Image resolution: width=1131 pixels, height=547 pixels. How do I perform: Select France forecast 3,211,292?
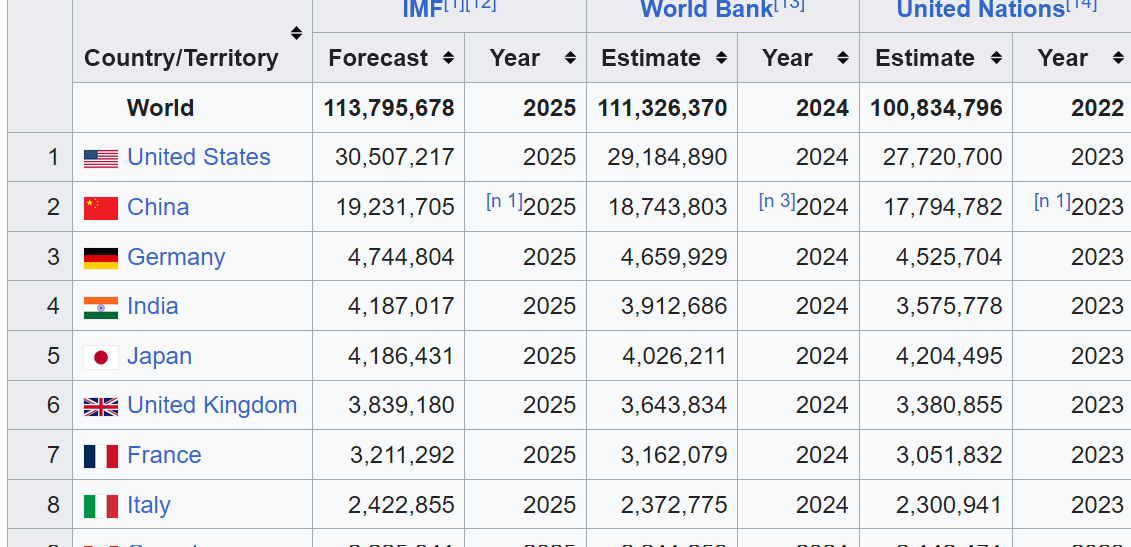coord(402,455)
